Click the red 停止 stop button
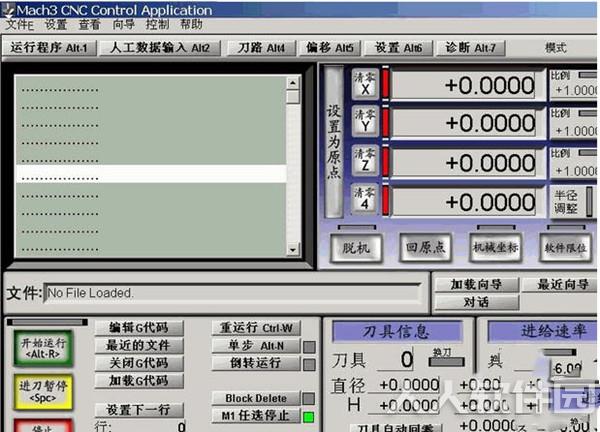This screenshot has width=600, height=432. click(43, 425)
